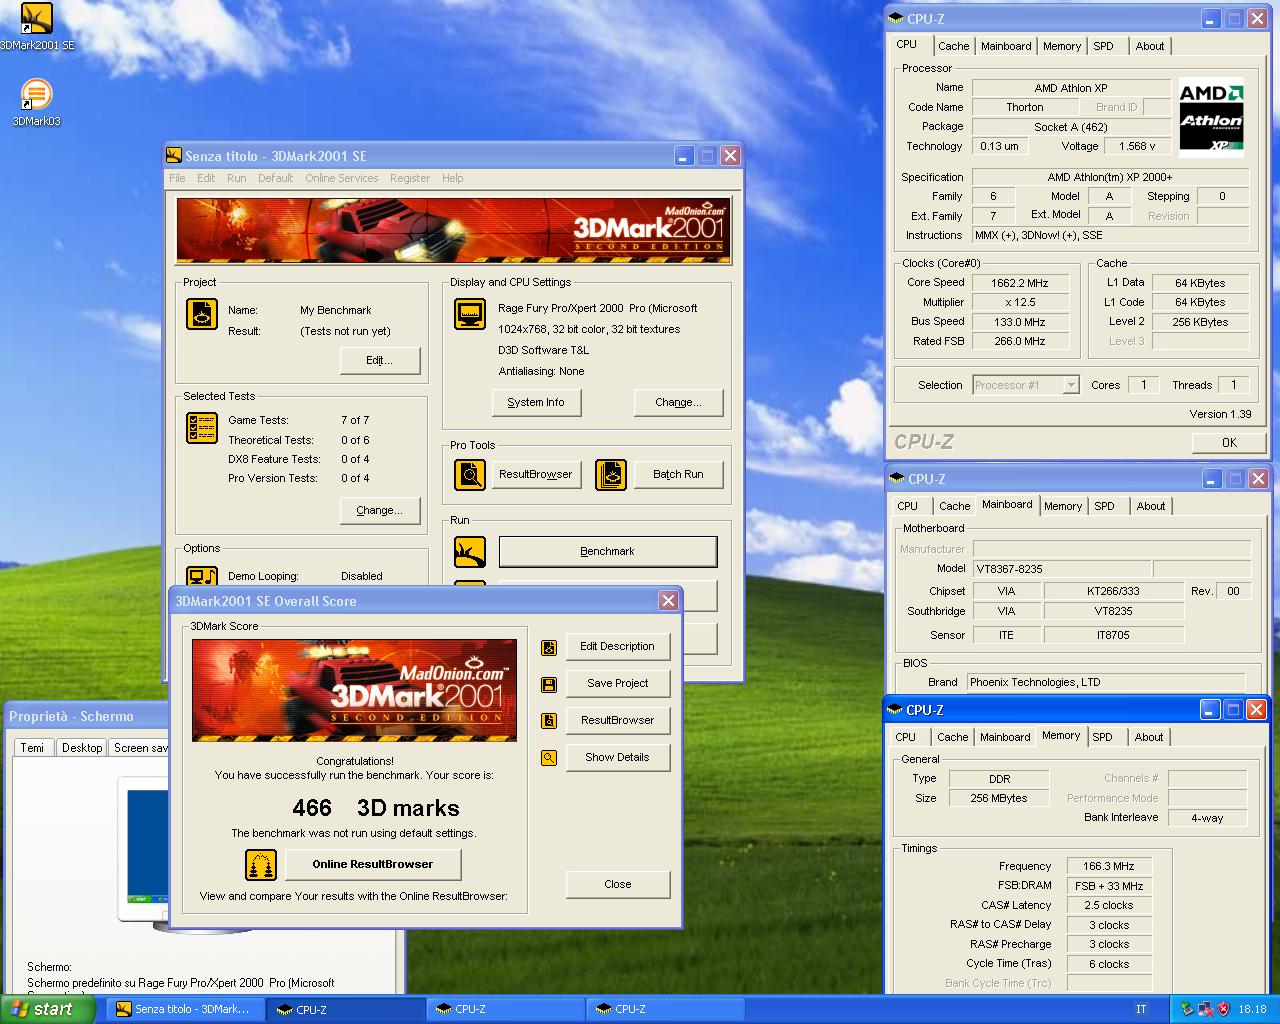Click the Core Speed value 1662.2 MHz
The height and width of the screenshot is (1024, 1280).
tap(1020, 283)
